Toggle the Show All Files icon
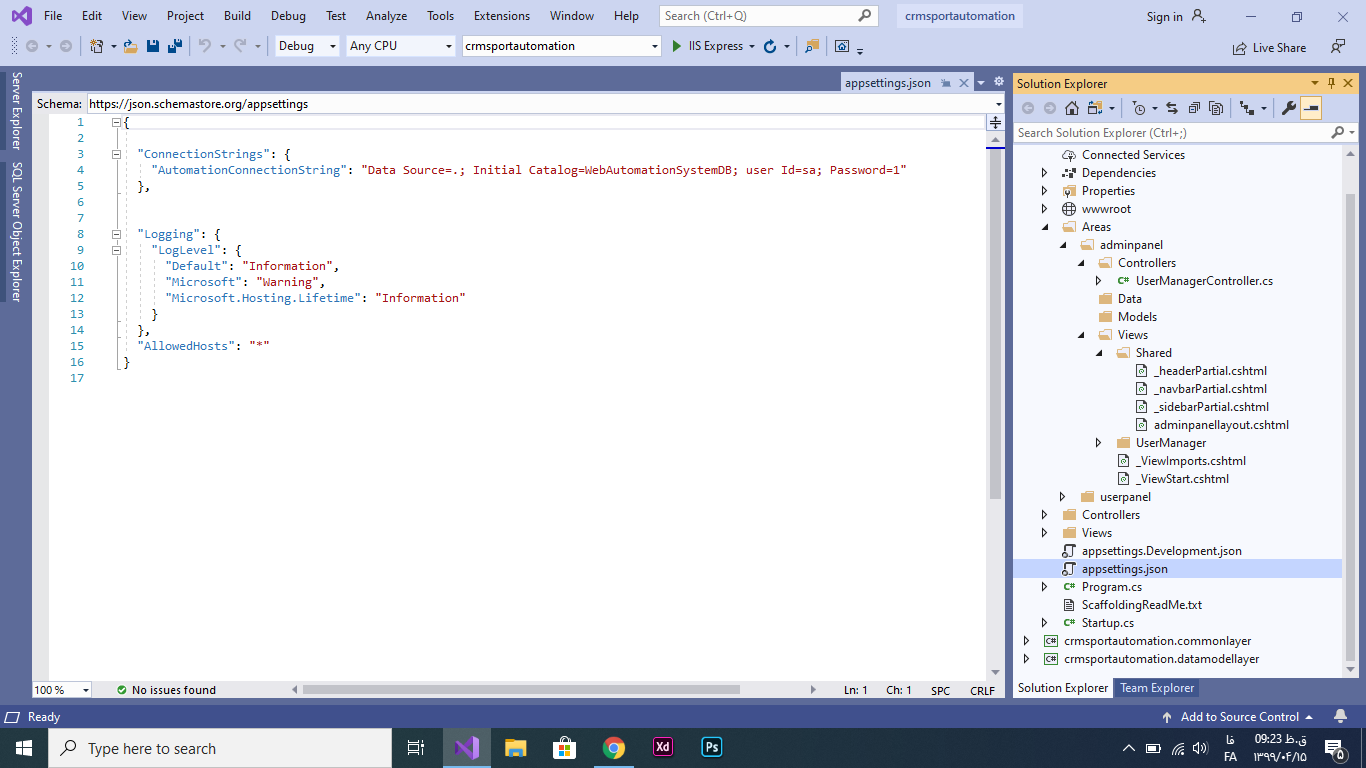The width and height of the screenshot is (1366, 768). 1216,108
